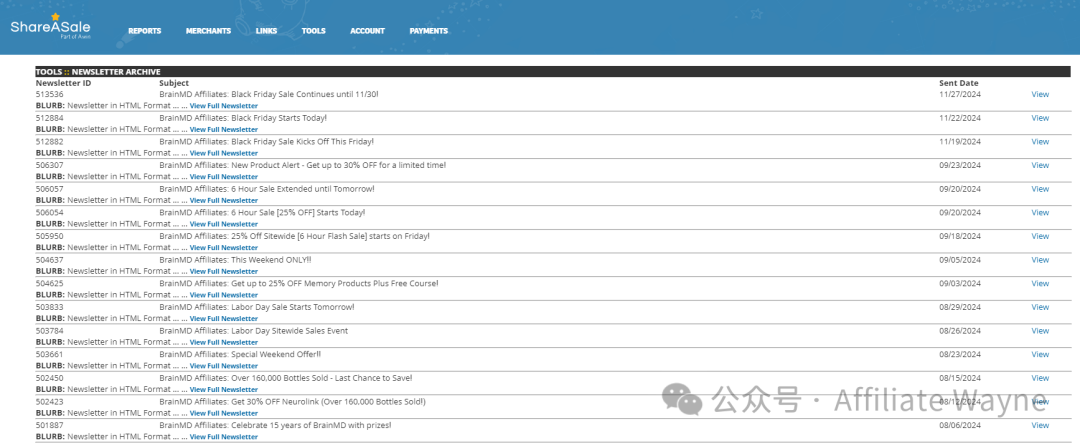Select subject 'Labor Day Sitewide Sales Event'

253,331
